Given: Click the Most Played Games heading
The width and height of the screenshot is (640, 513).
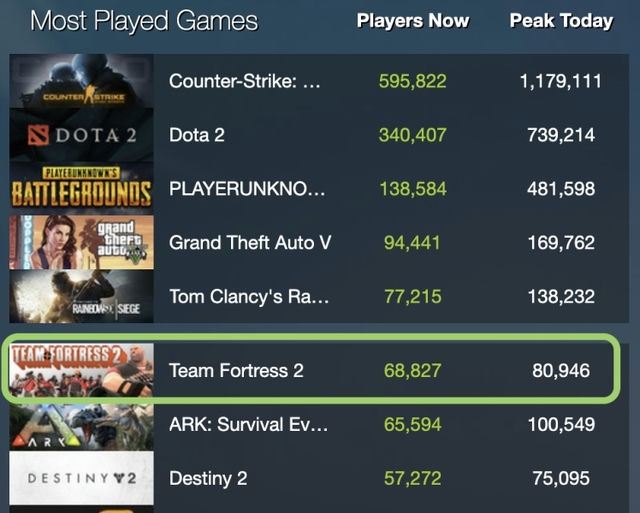Looking at the screenshot, I should pyautogui.click(x=144, y=21).
